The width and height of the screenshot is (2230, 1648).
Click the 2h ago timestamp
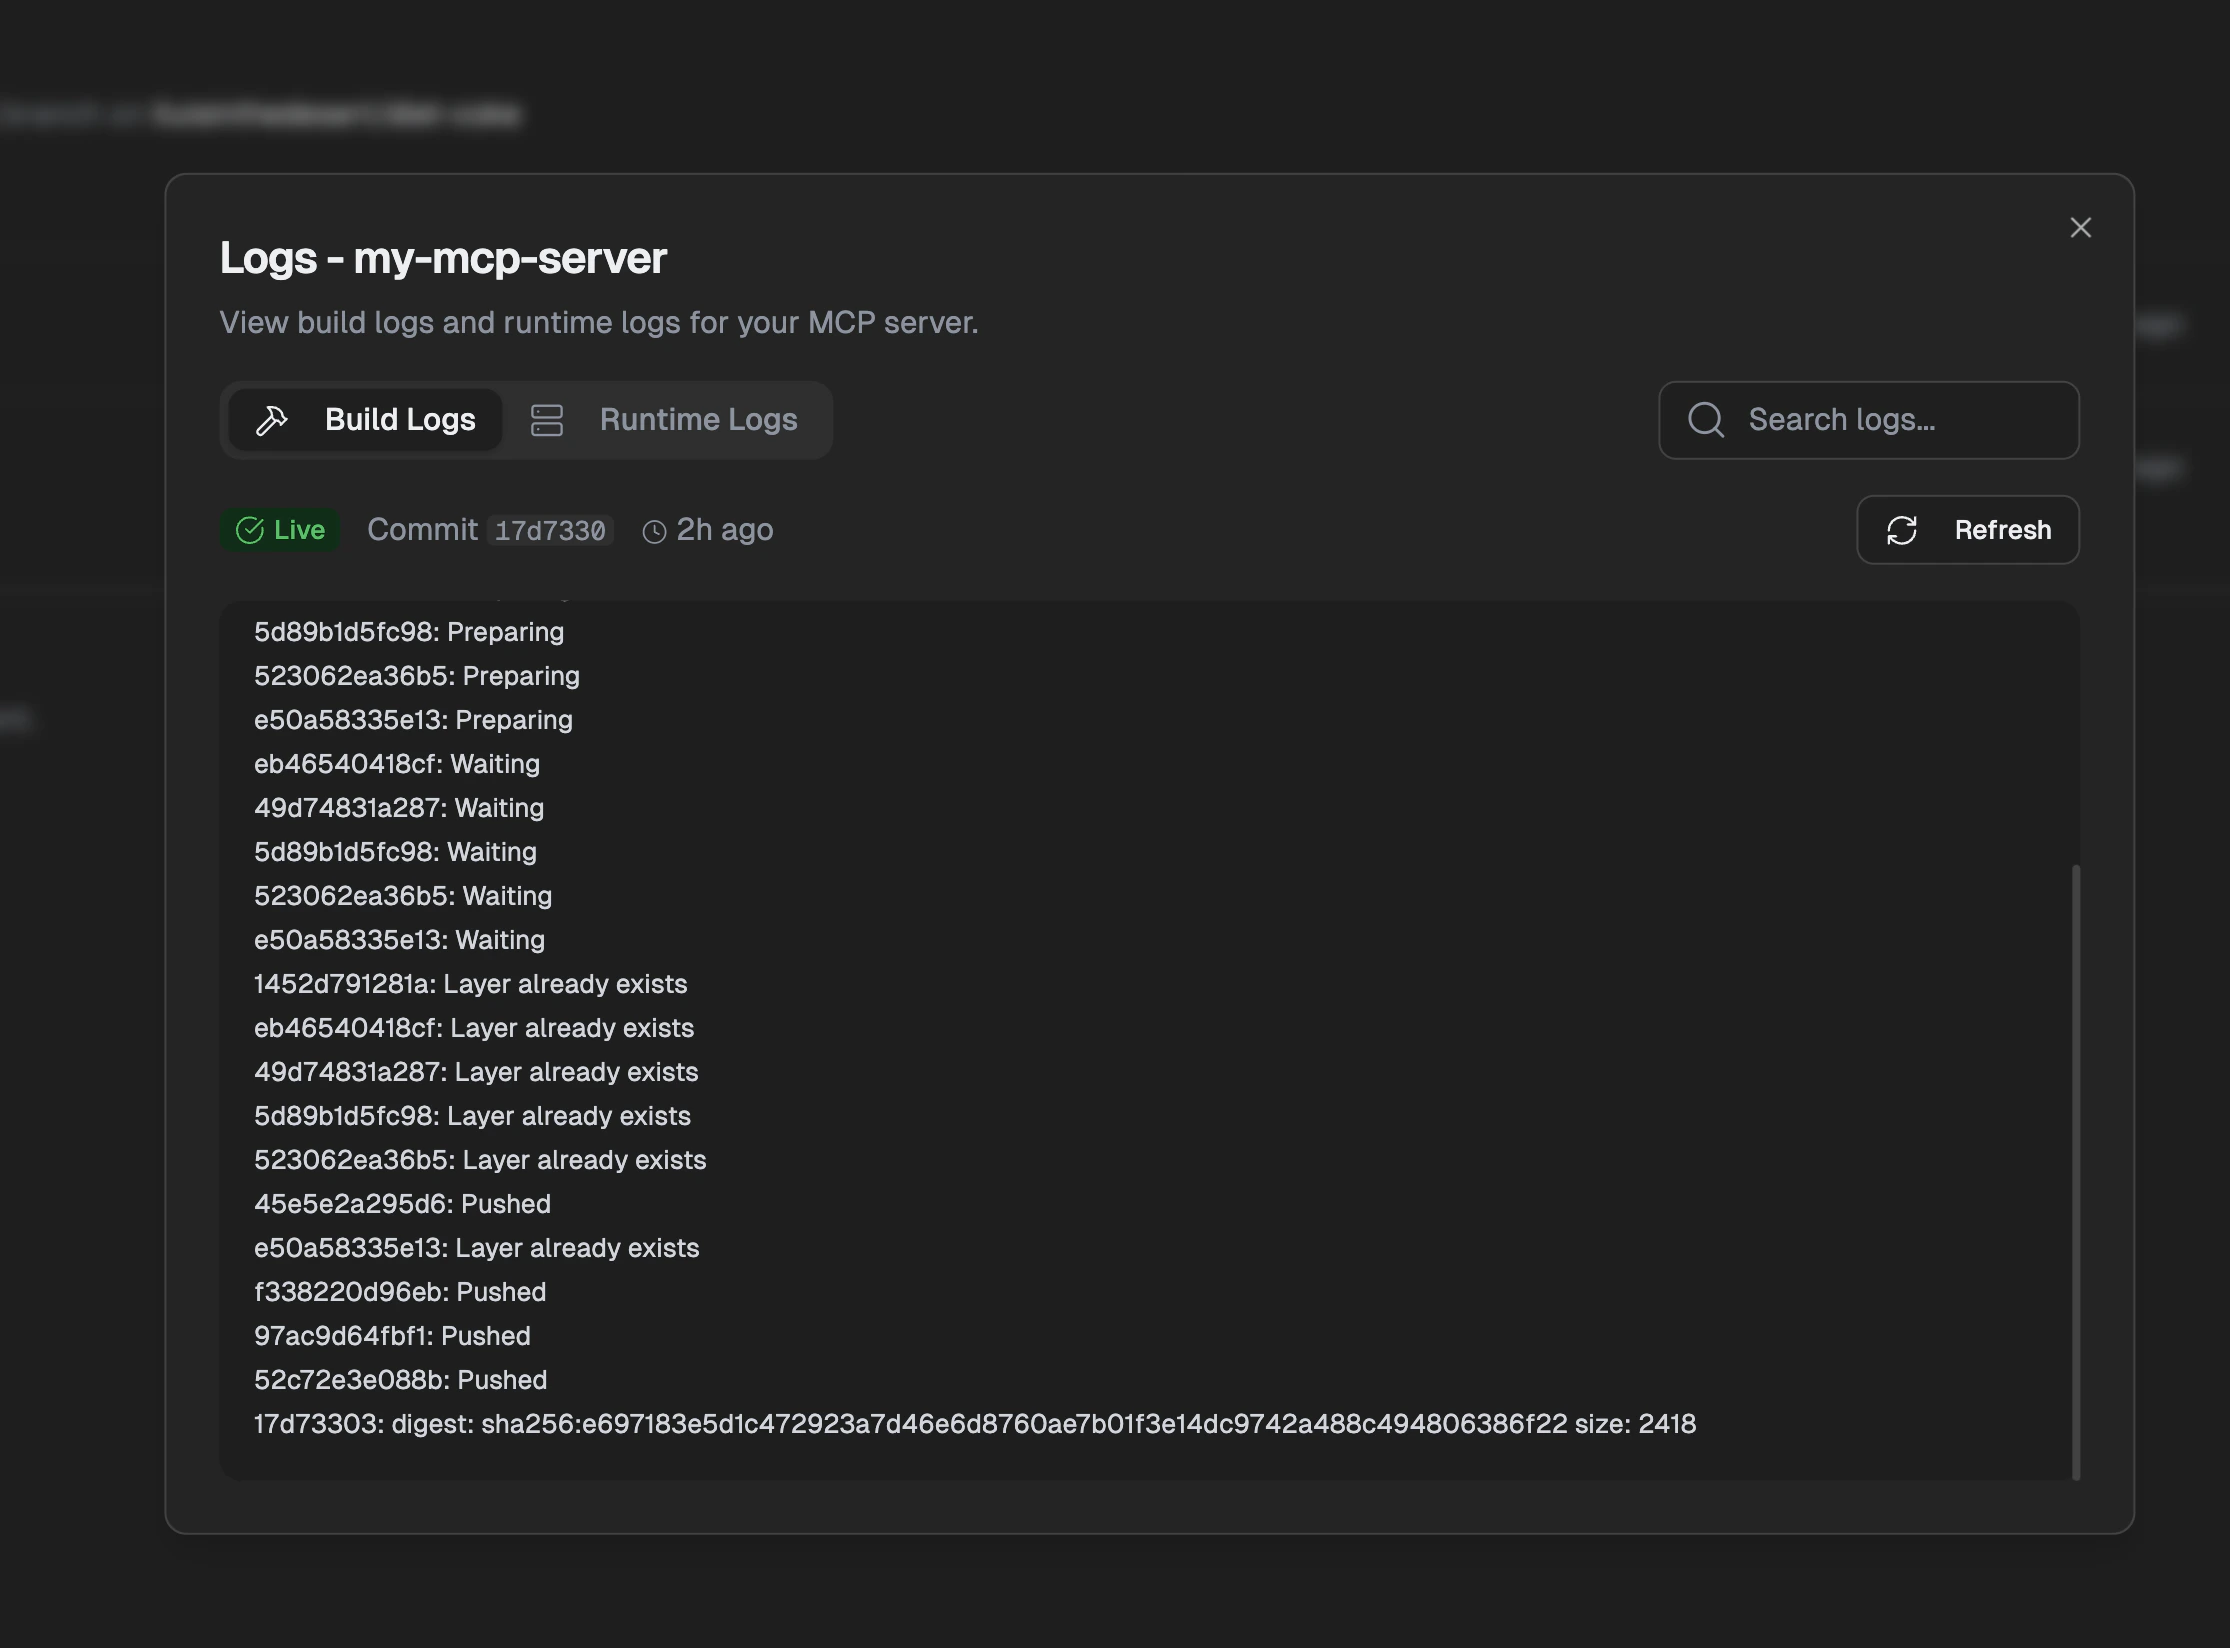coord(725,529)
